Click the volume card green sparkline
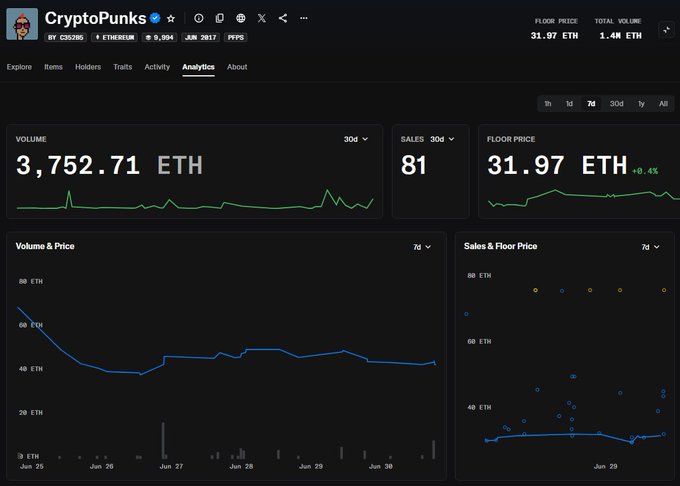Screen dimensions: 680x486 (x=195, y=200)
